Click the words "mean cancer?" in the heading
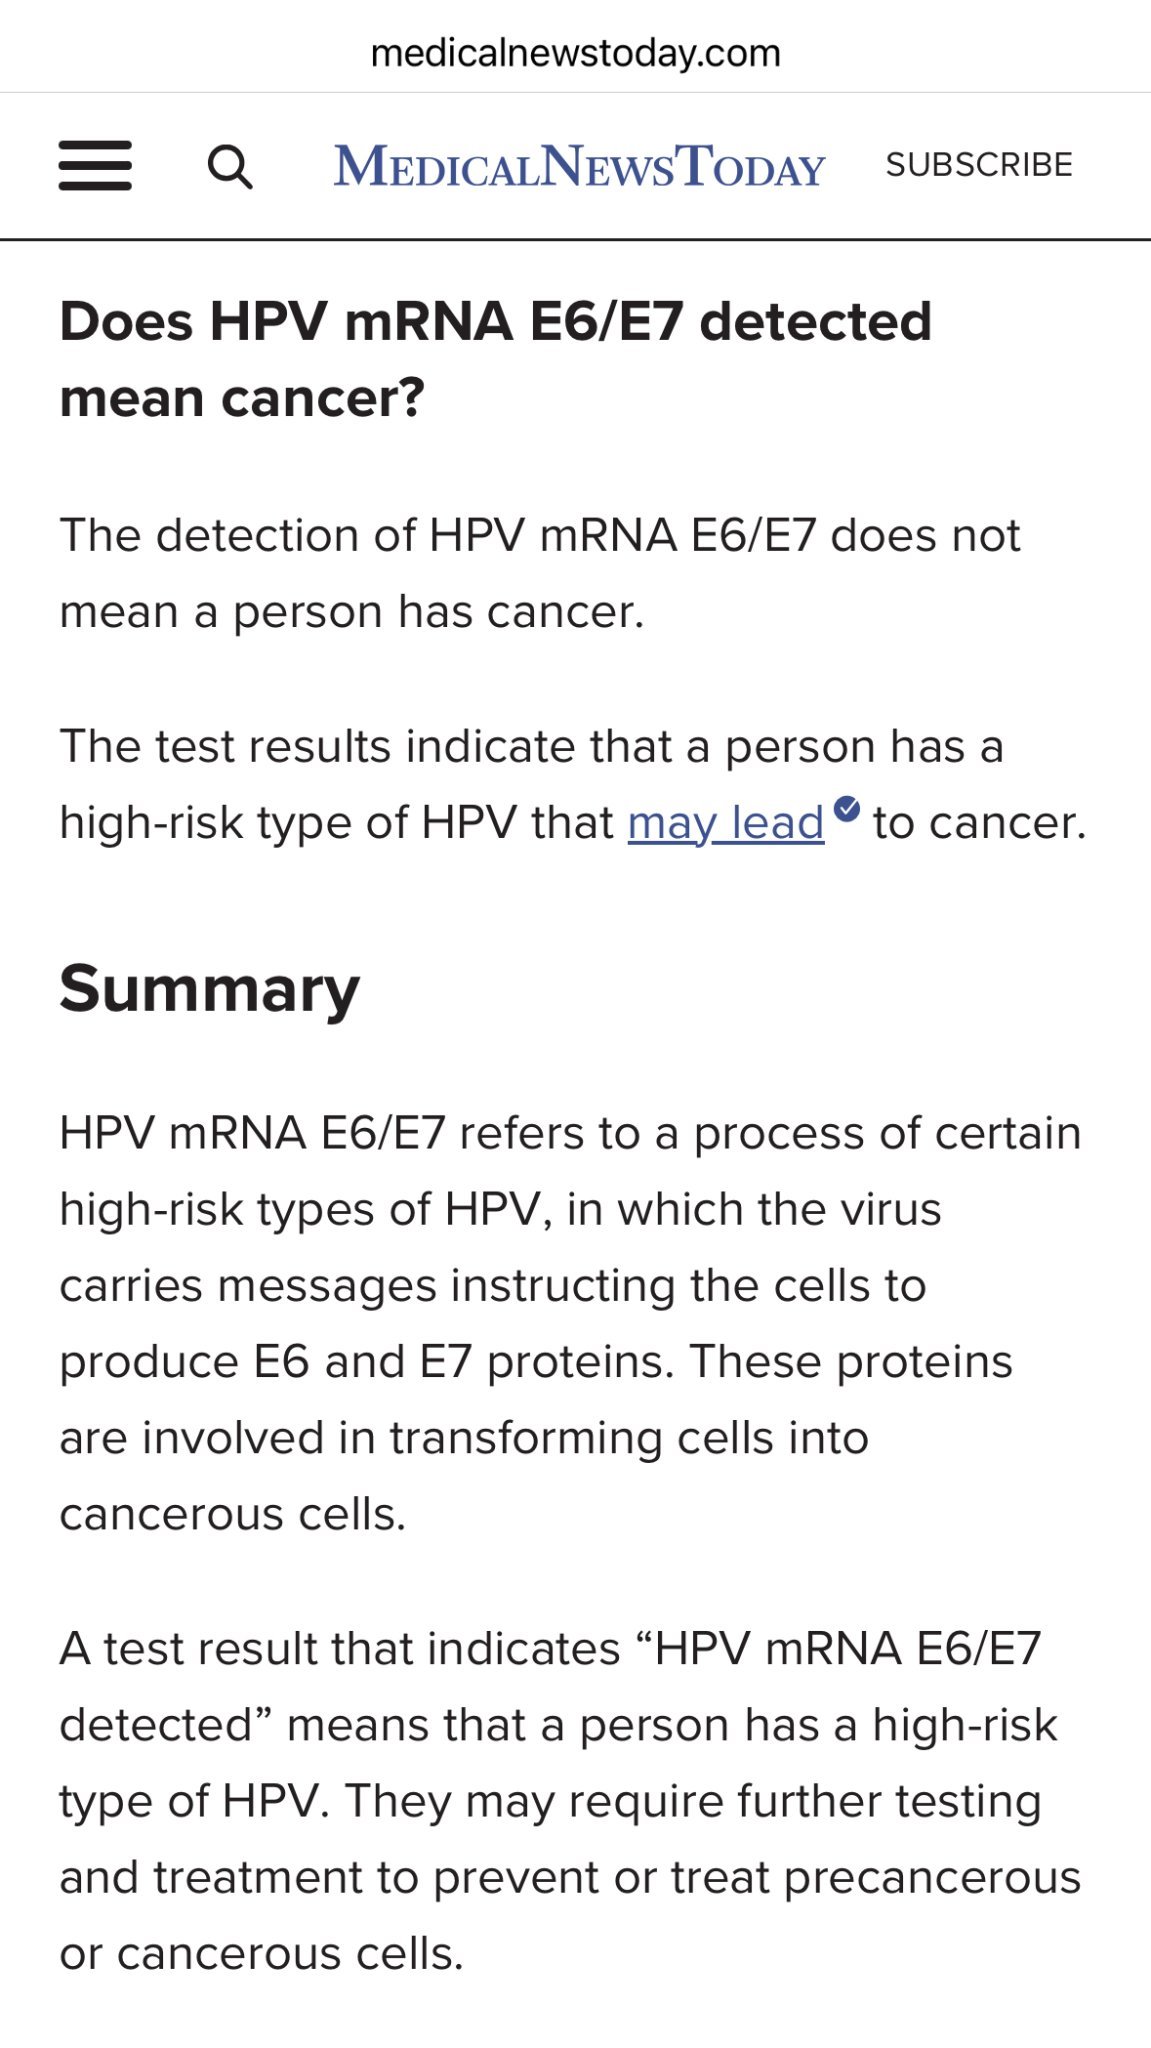The height and width of the screenshot is (2048, 1151). (x=242, y=398)
